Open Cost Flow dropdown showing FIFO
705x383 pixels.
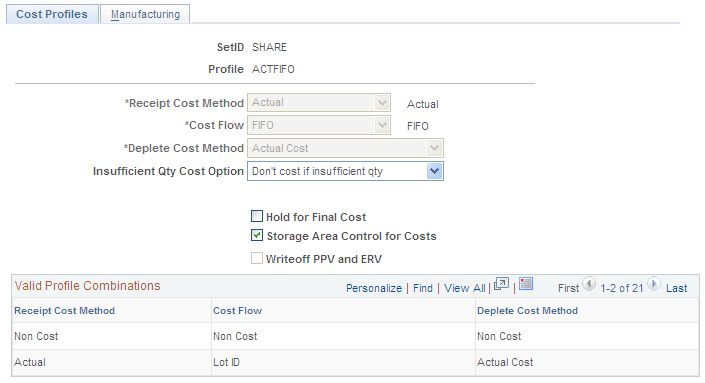[x=319, y=125]
